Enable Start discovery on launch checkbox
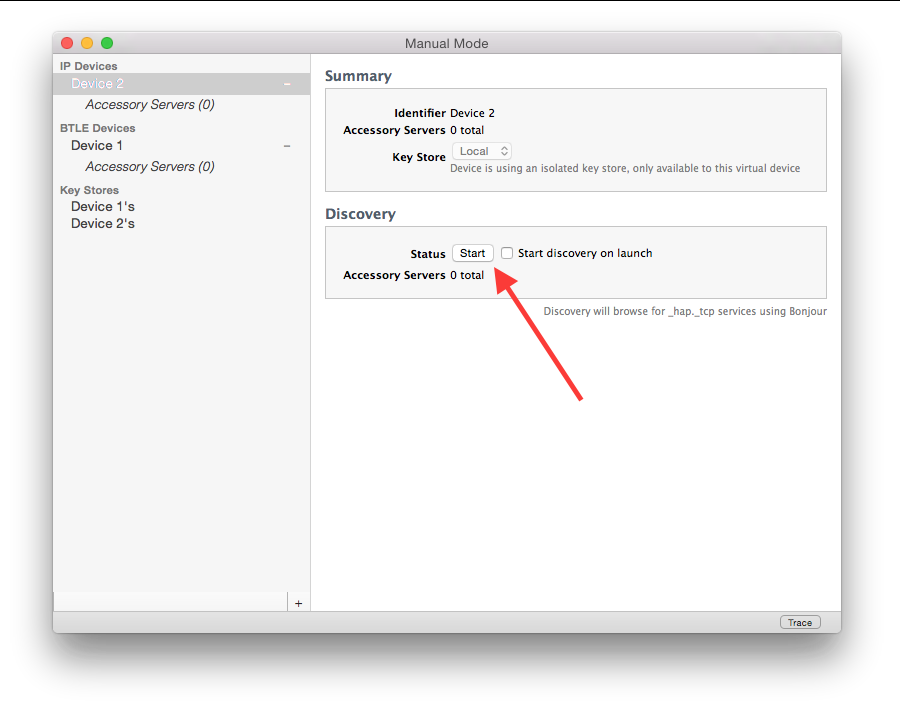The height and width of the screenshot is (713, 900). tap(507, 253)
